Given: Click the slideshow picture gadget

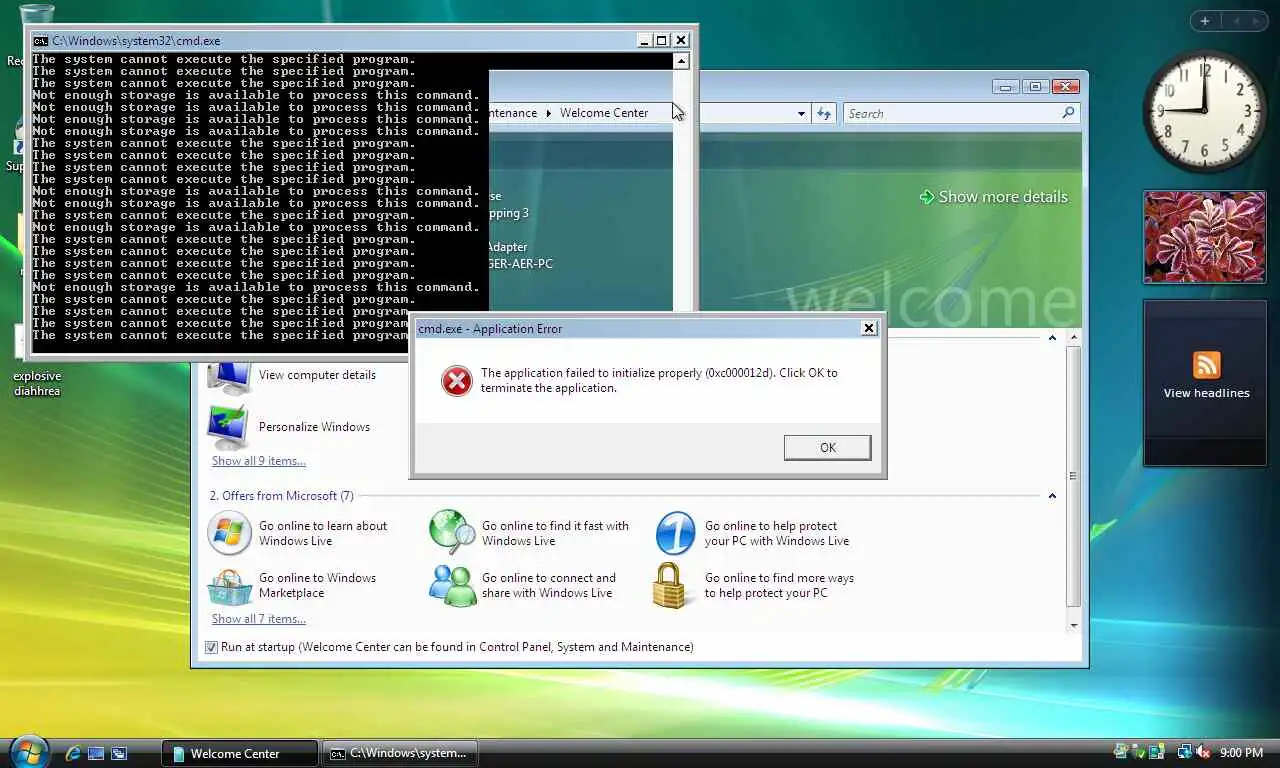Looking at the screenshot, I should (1205, 237).
